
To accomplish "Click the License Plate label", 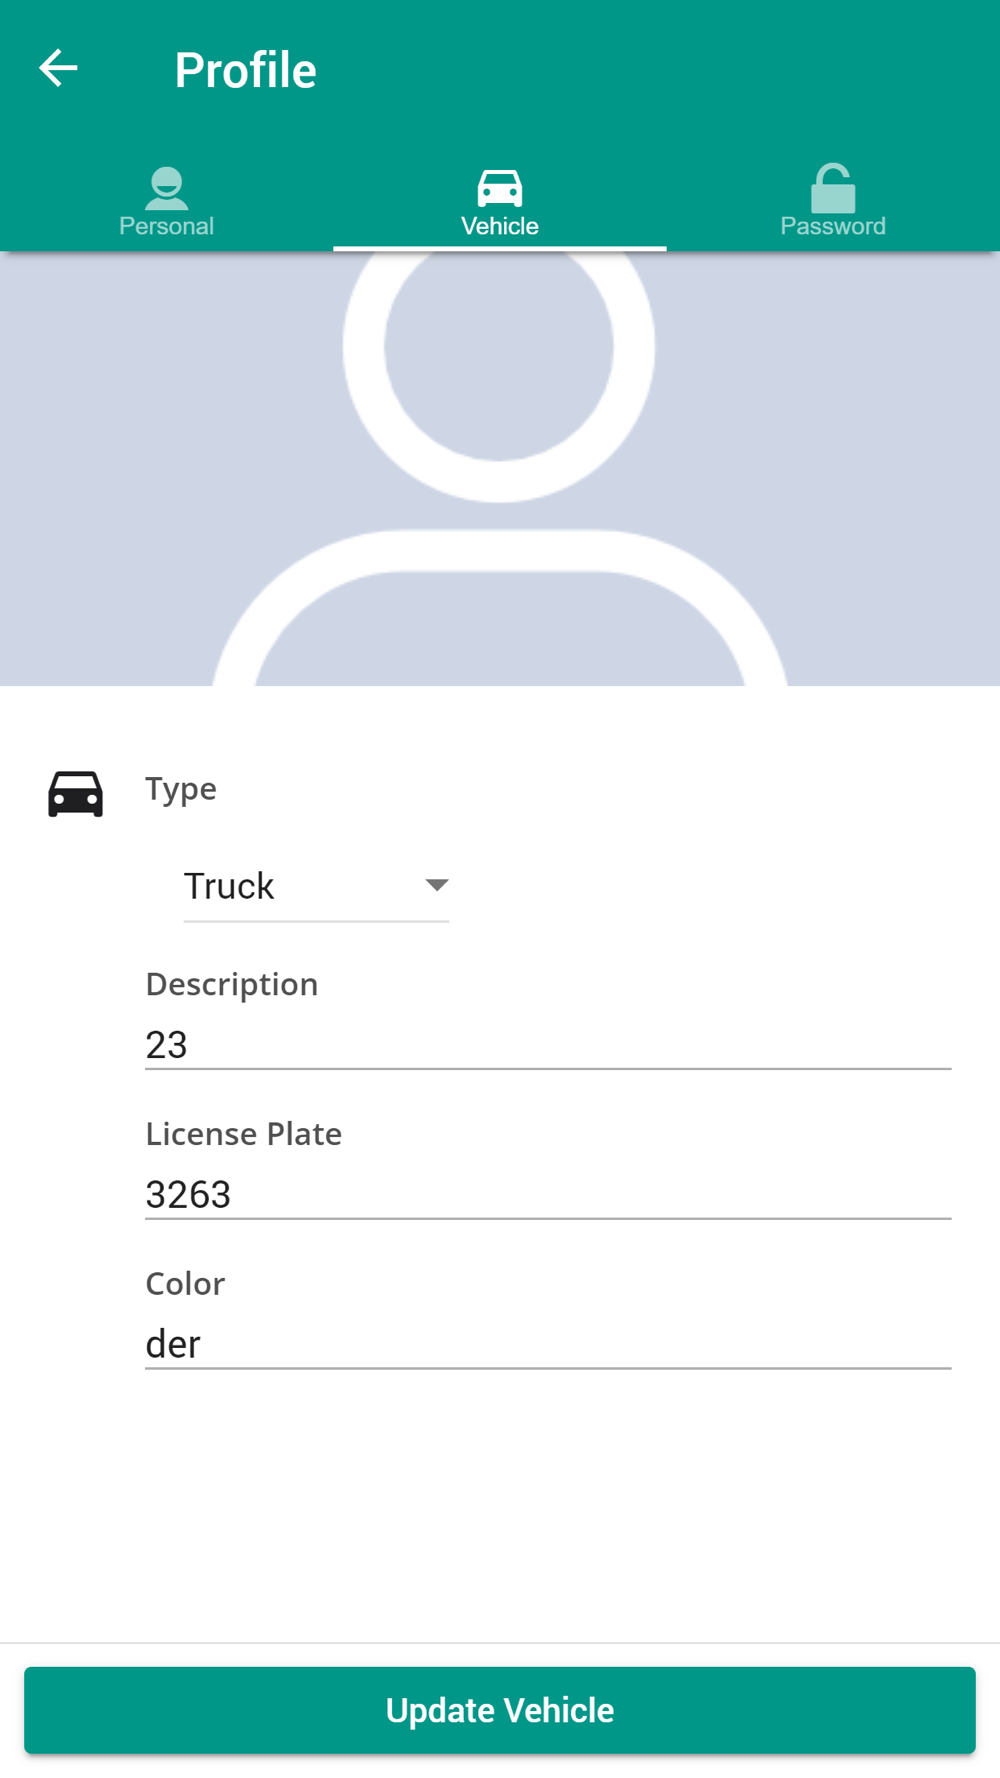I will click(244, 1134).
